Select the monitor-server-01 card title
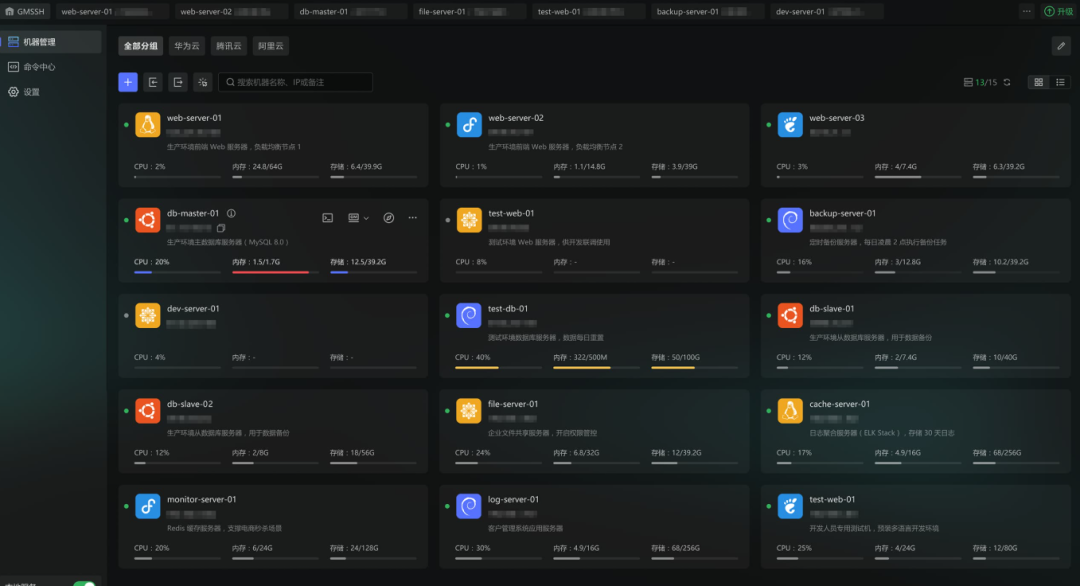 click(201, 499)
